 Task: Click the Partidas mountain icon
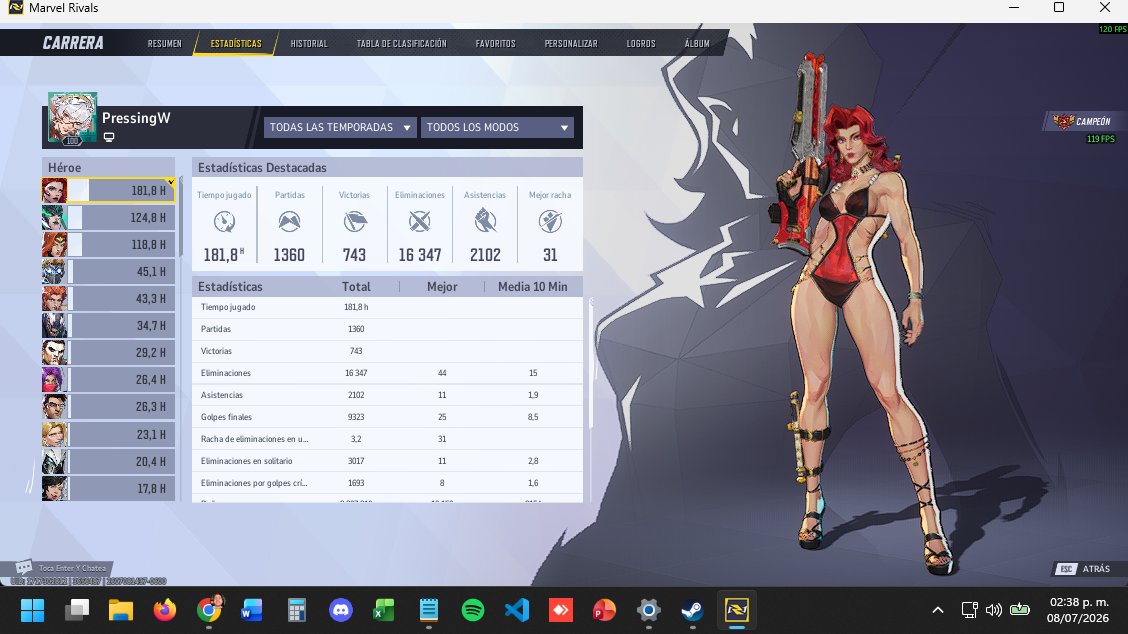coord(289,222)
